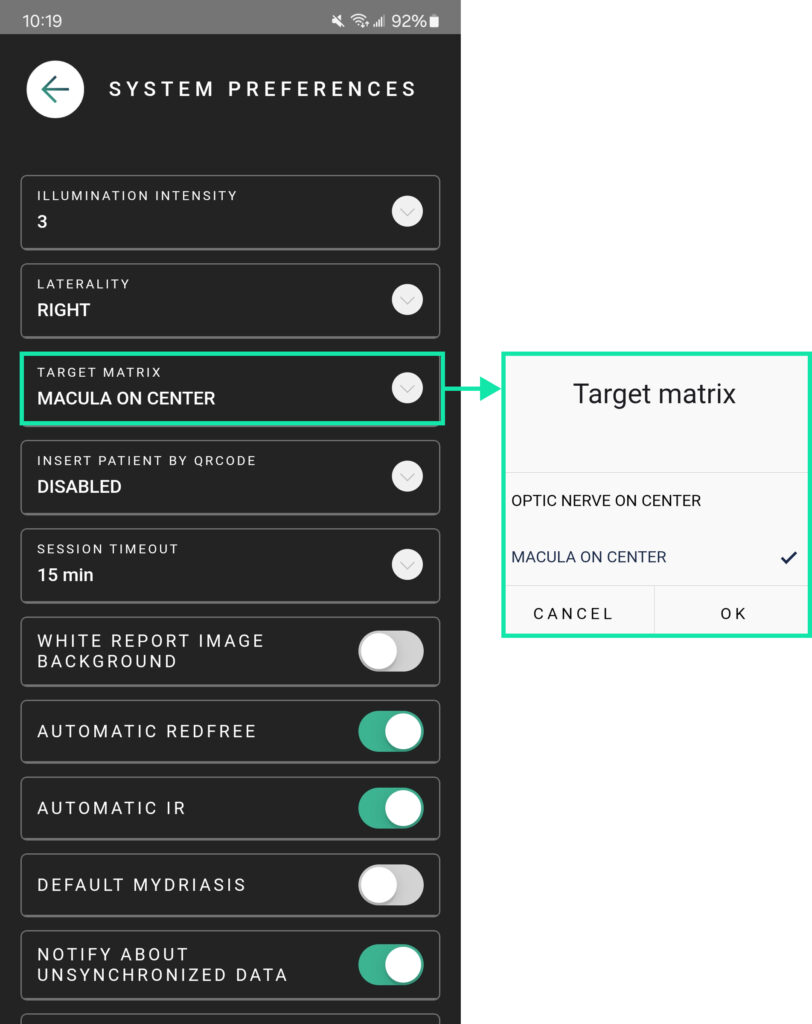This screenshot has width=812, height=1024.
Task: Disable the Automatic Redfree switch
Action: point(391,731)
